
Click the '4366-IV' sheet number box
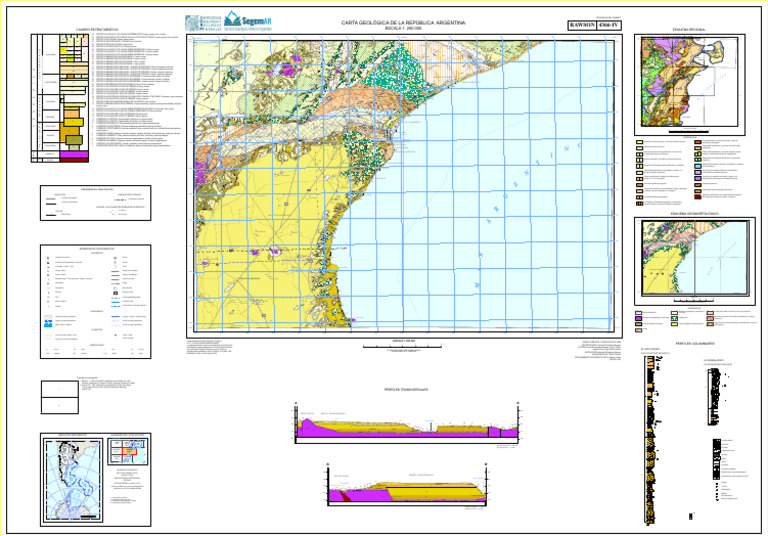pyautogui.click(x=609, y=25)
